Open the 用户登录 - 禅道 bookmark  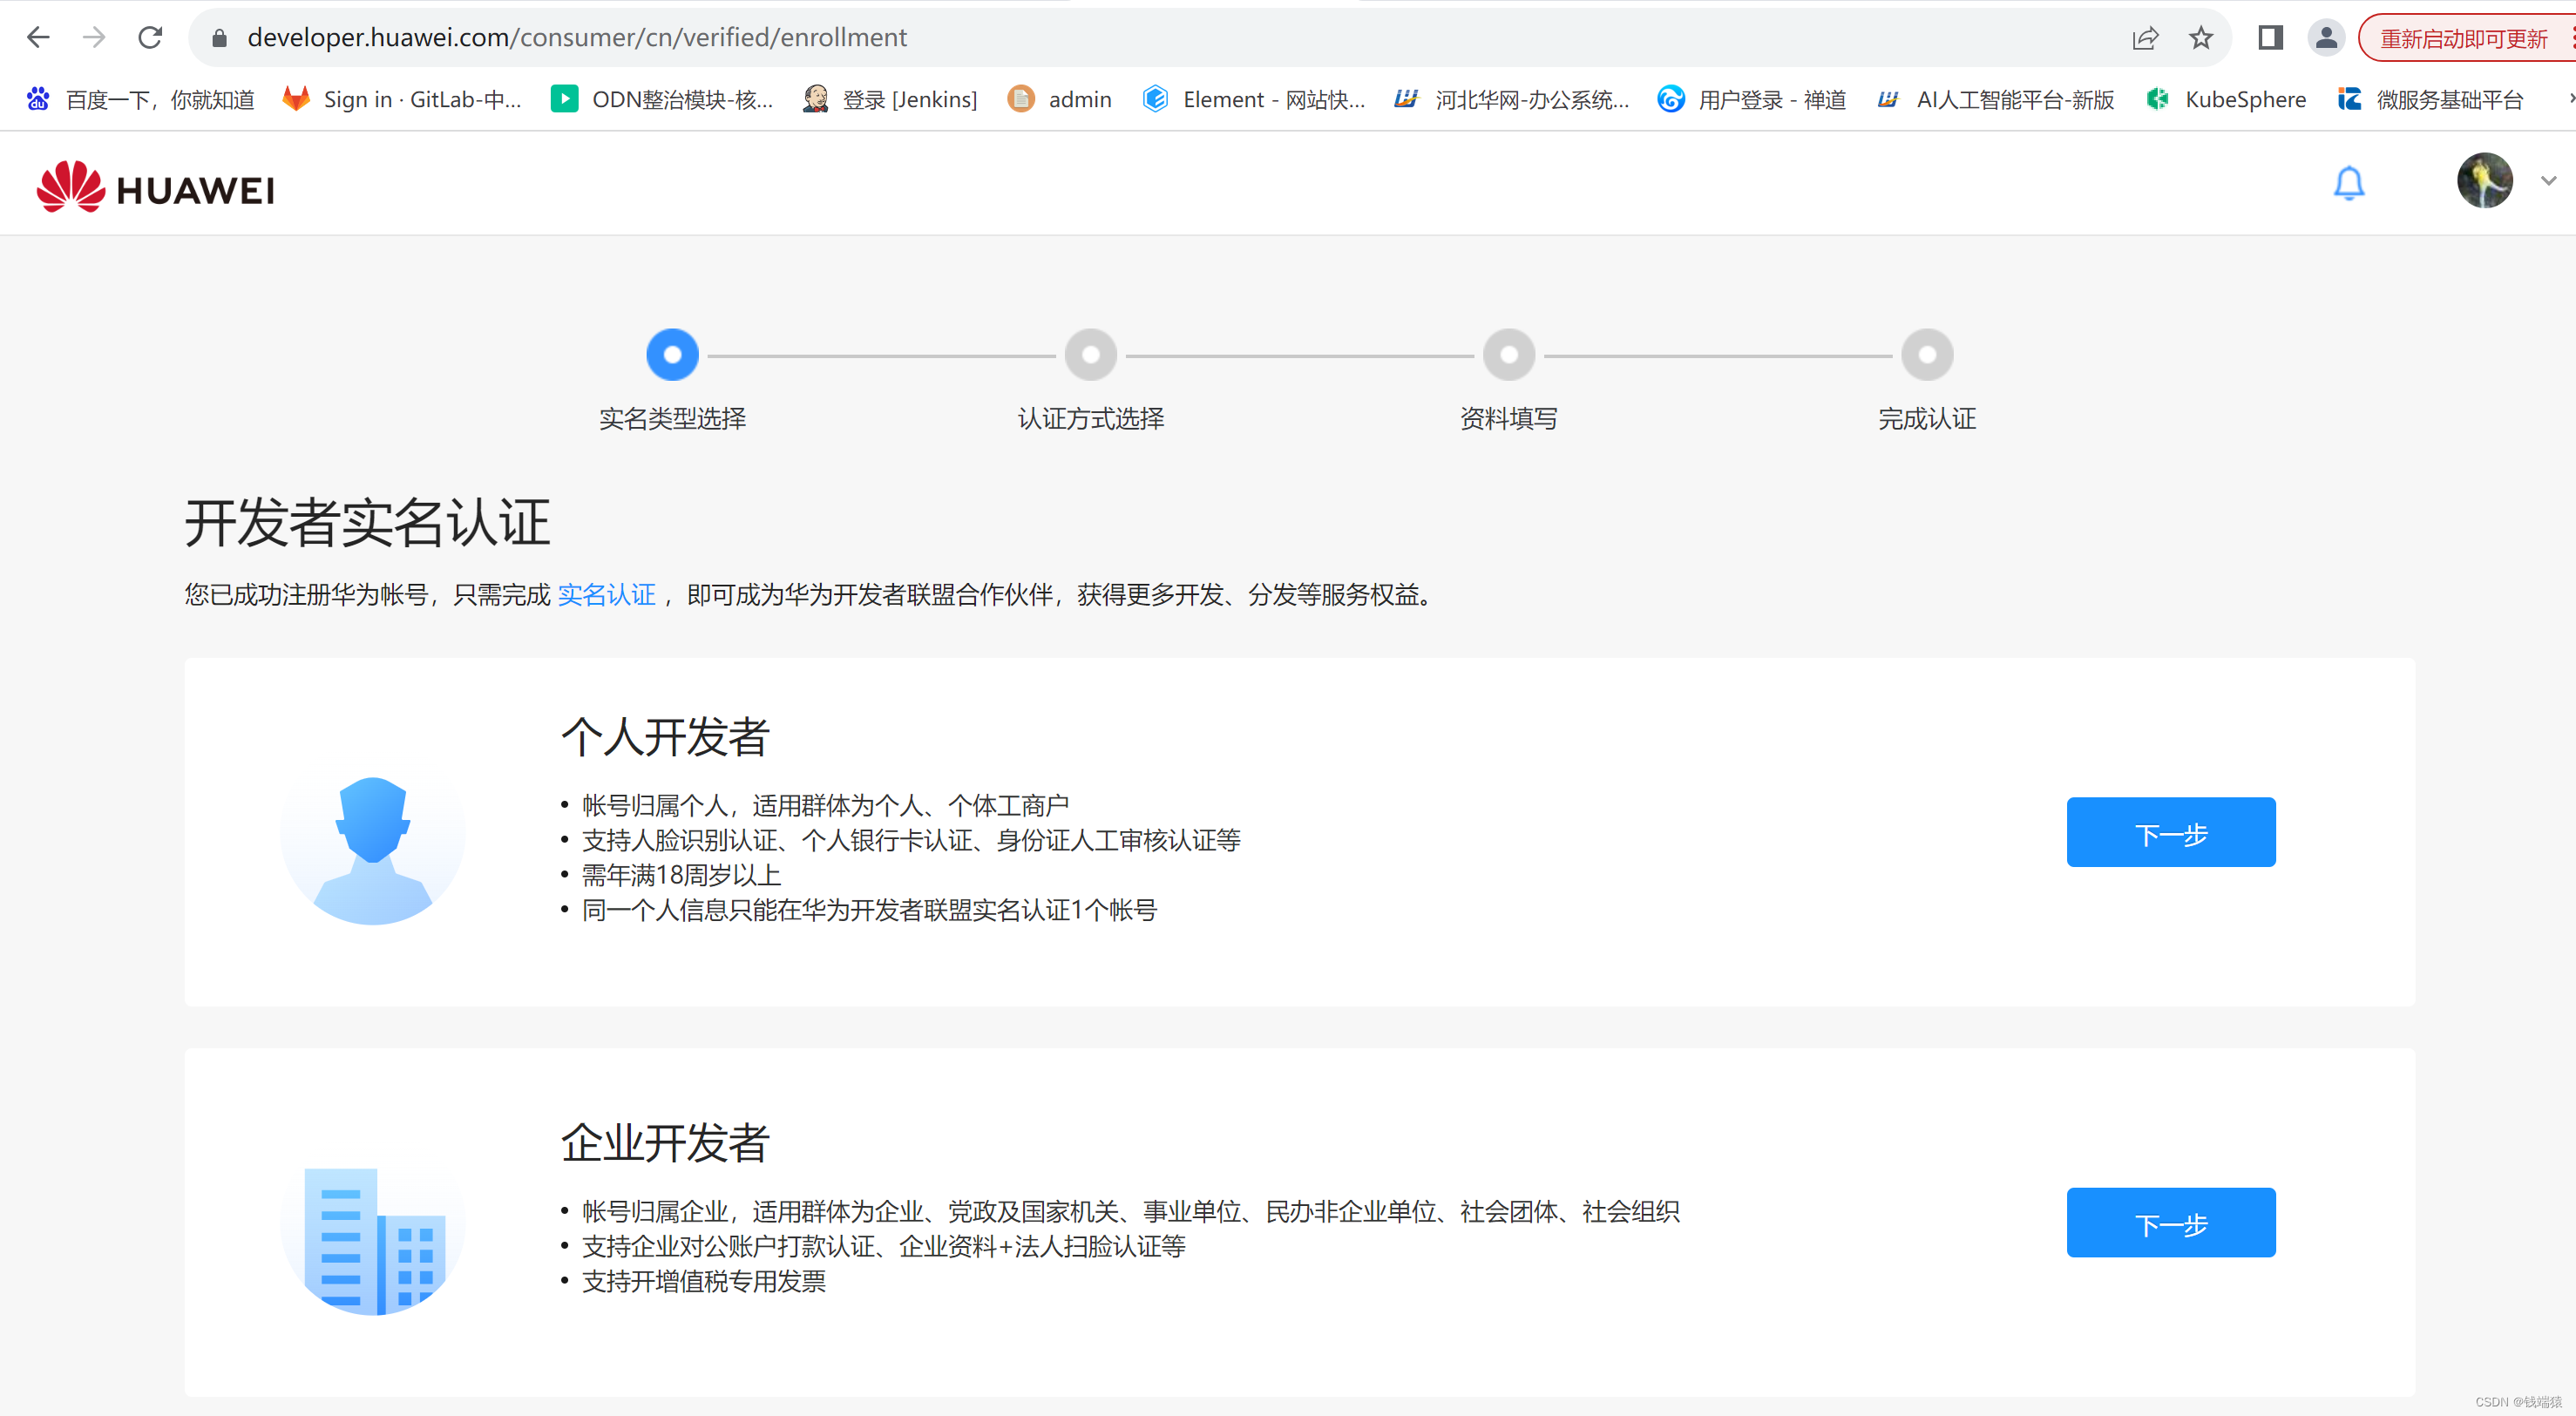coord(1752,99)
